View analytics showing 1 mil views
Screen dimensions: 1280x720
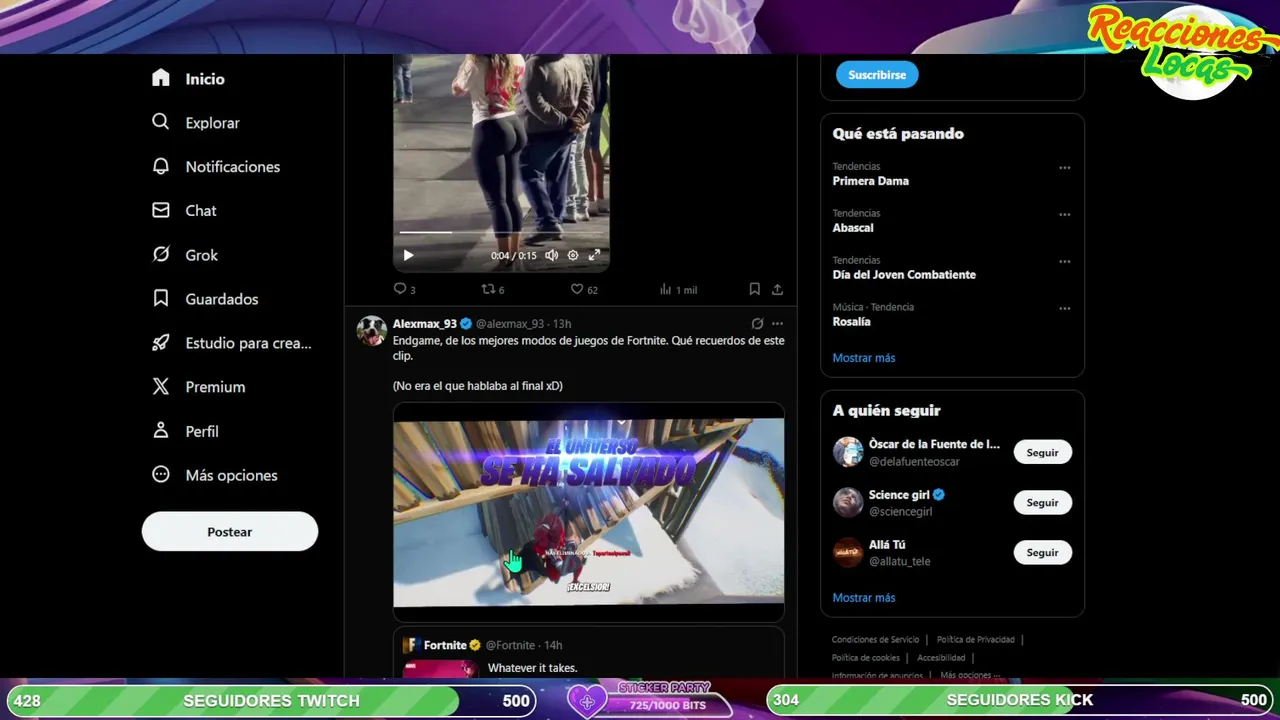tap(678, 289)
